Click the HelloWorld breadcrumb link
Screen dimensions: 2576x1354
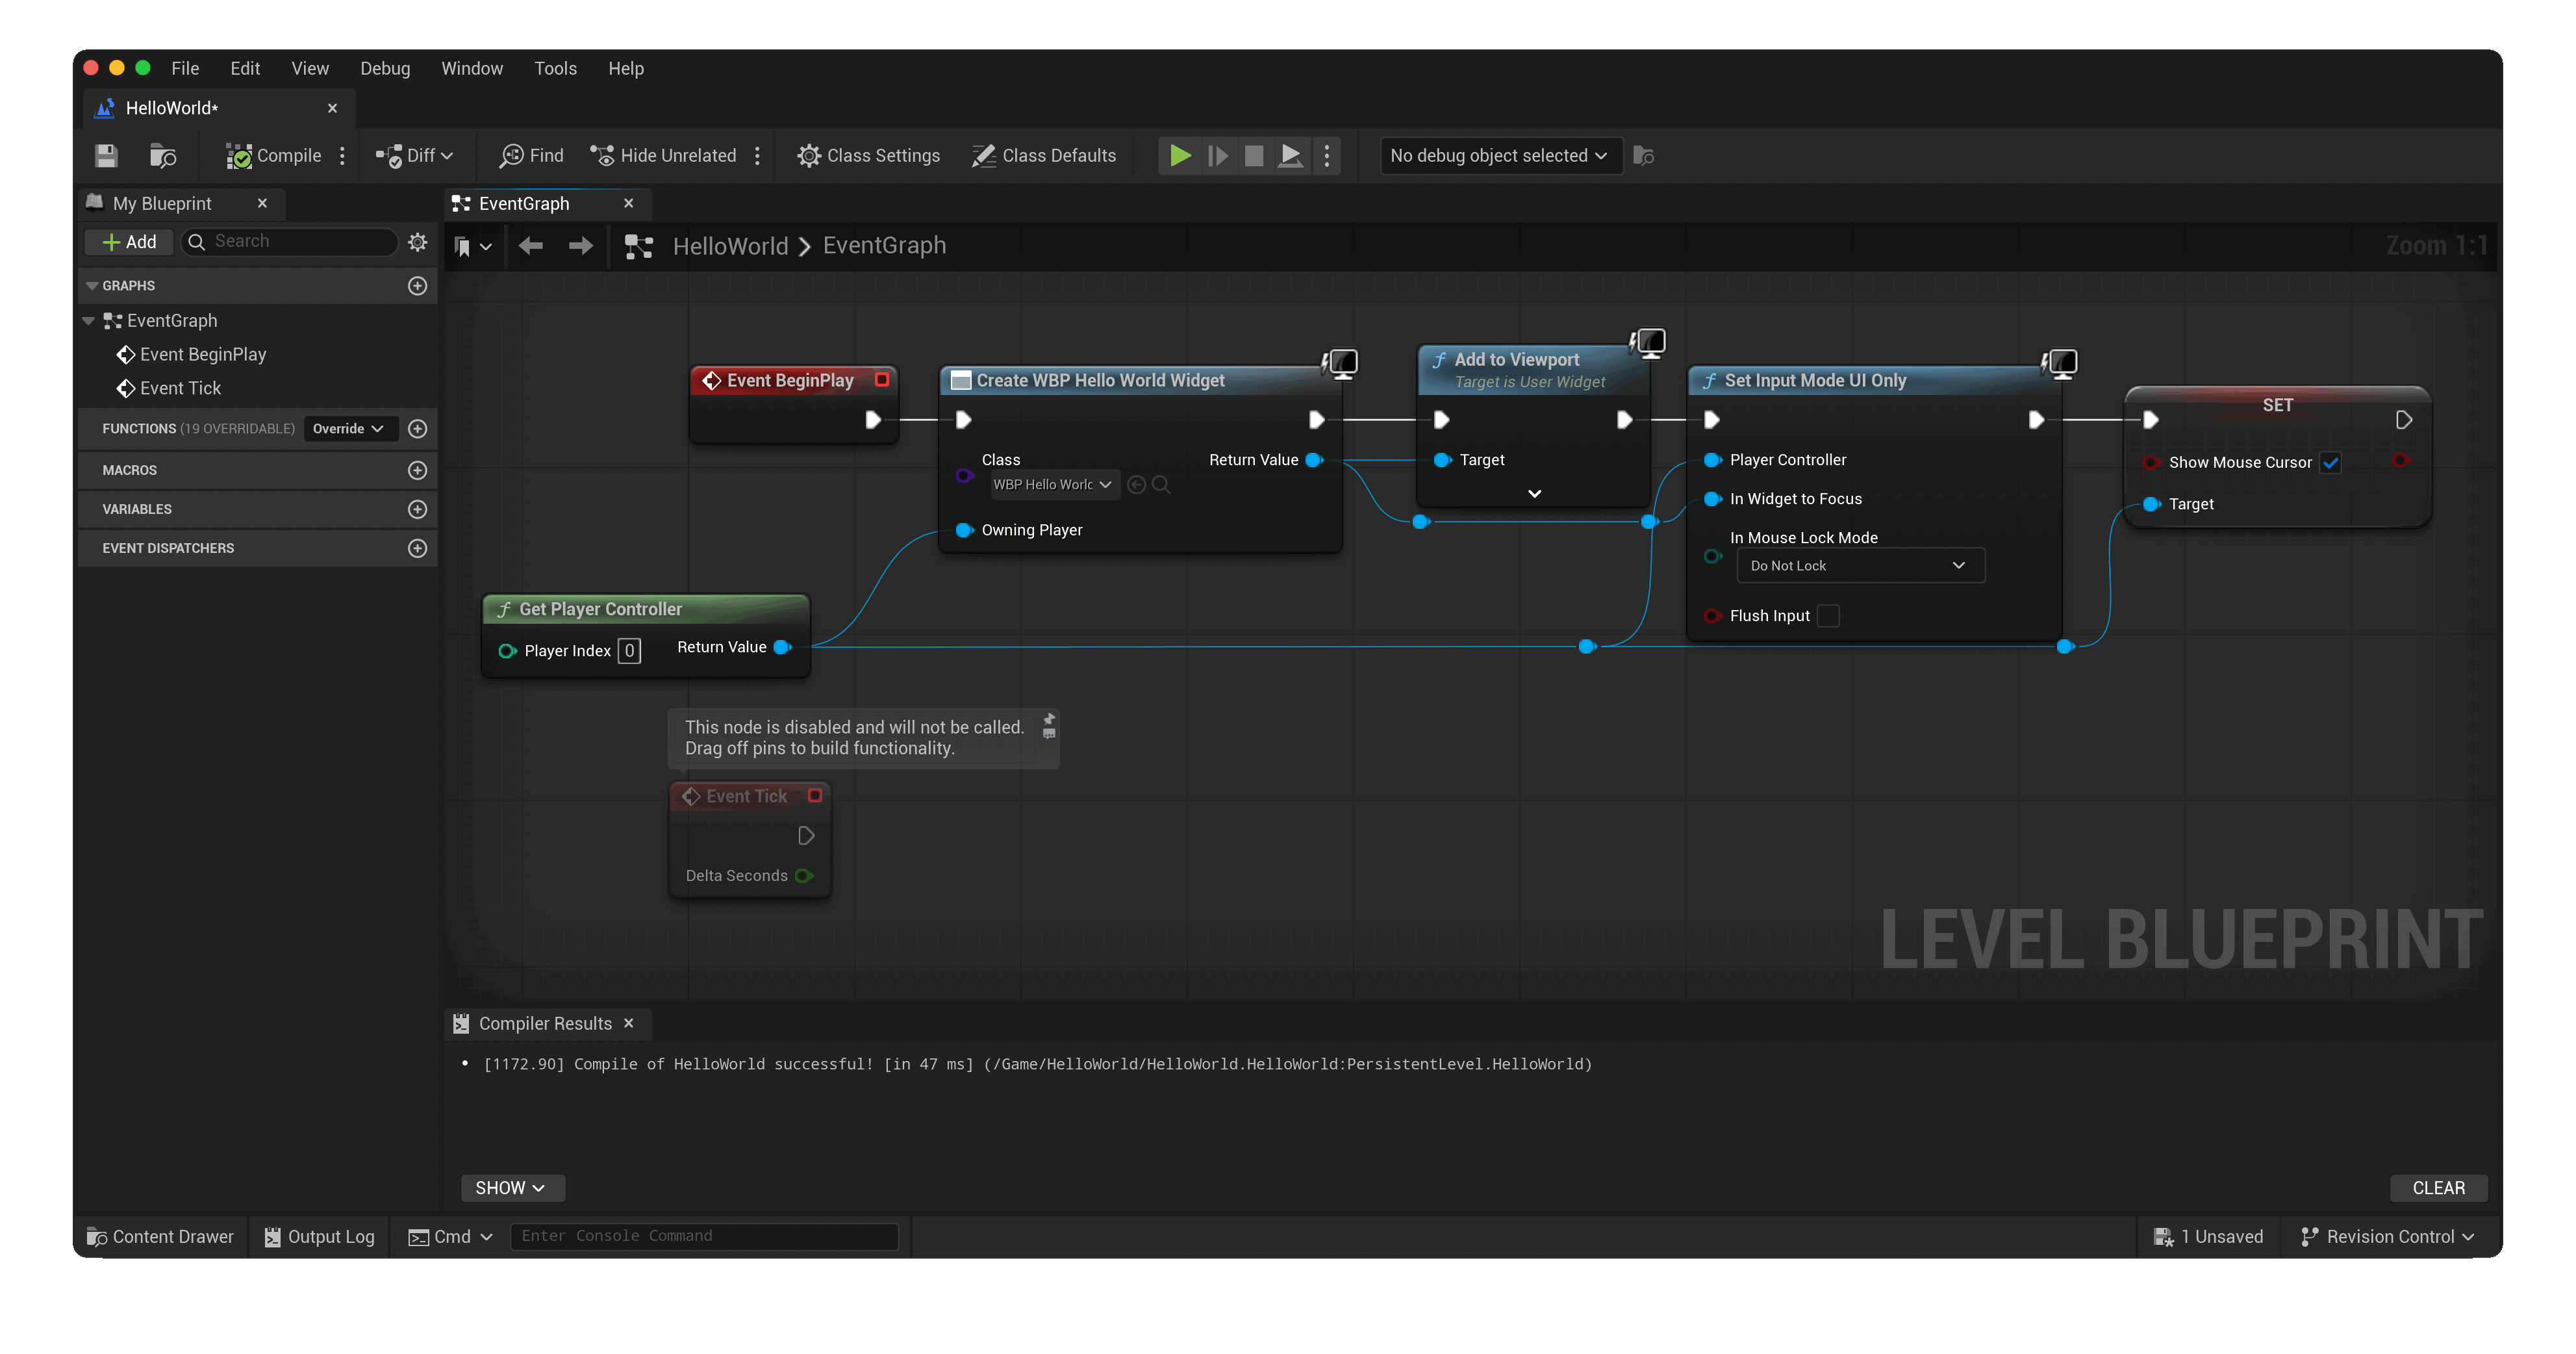click(730, 246)
